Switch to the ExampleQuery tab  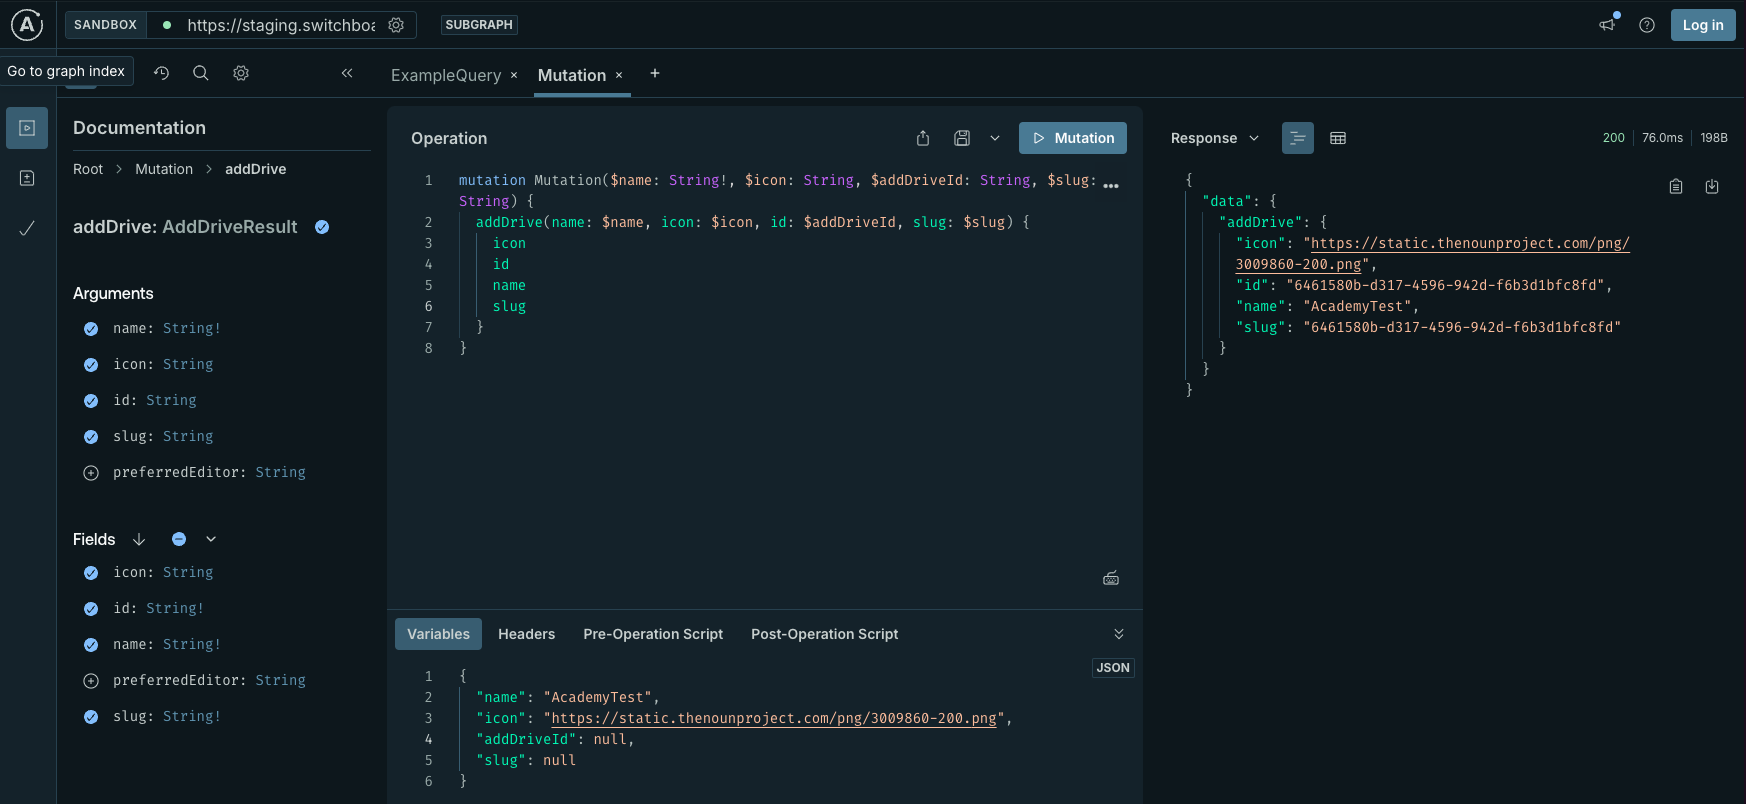click(x=446, y=75)
